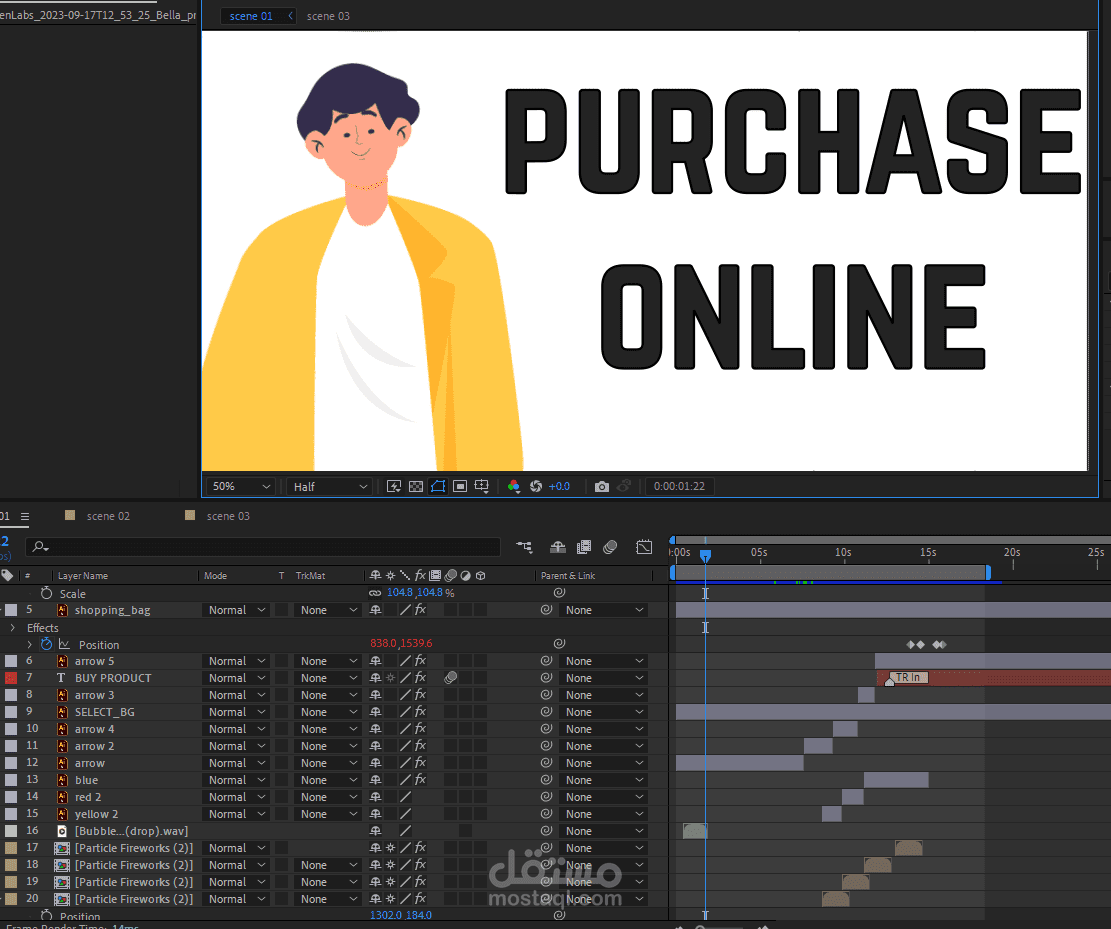Toggle collapse transformations on layer 17 Particle Fireworks
This screenshot has width=1111, height=929.
coord(390,848)
